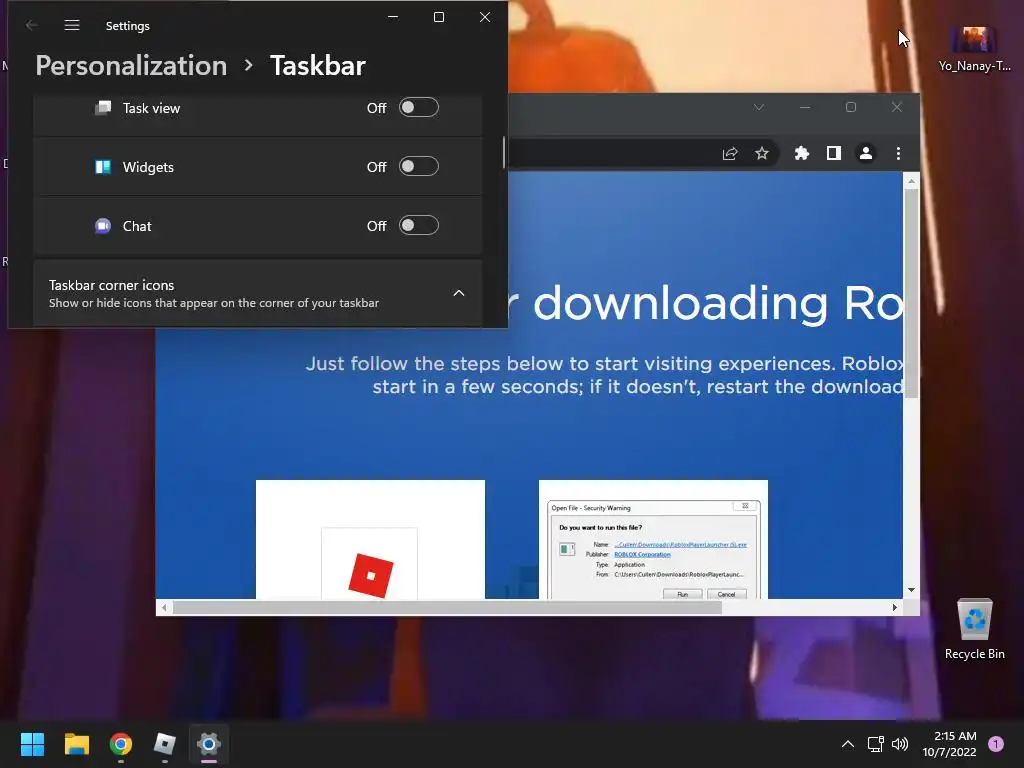
Task: Minimize the Settings window
Action: tap(393, 17)
